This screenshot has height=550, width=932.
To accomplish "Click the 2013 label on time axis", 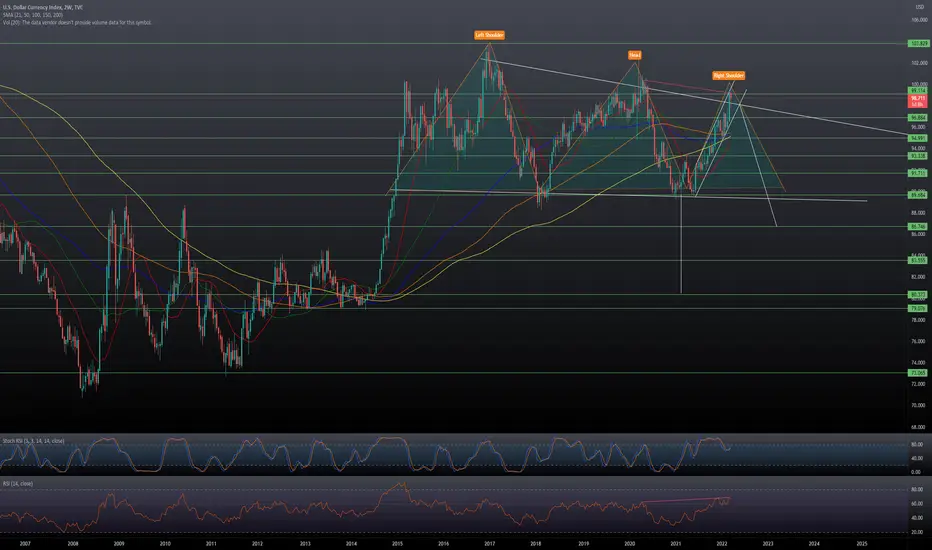I will 305,543.
